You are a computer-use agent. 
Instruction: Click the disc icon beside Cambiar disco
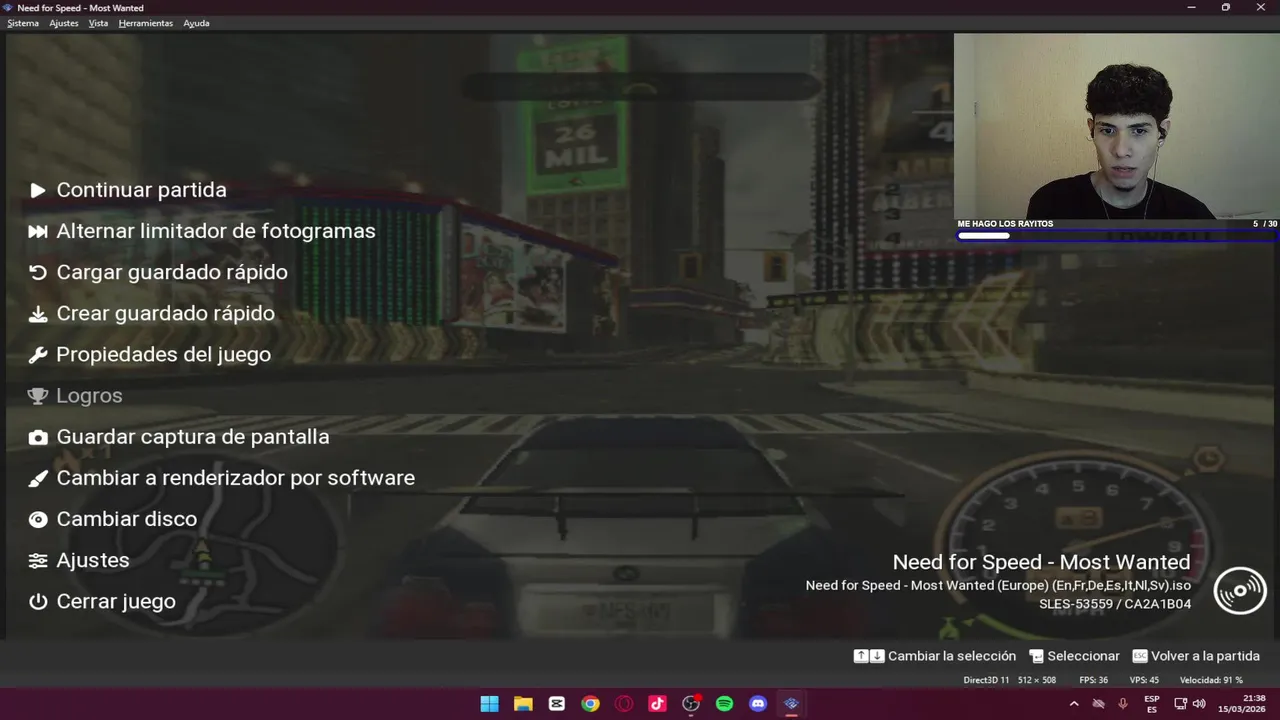38,519
